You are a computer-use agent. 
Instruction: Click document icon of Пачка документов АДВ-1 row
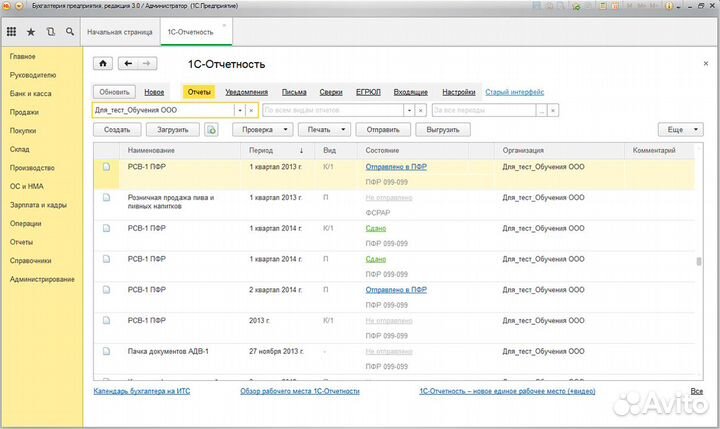pyautogui.click(x=106, y=352)
